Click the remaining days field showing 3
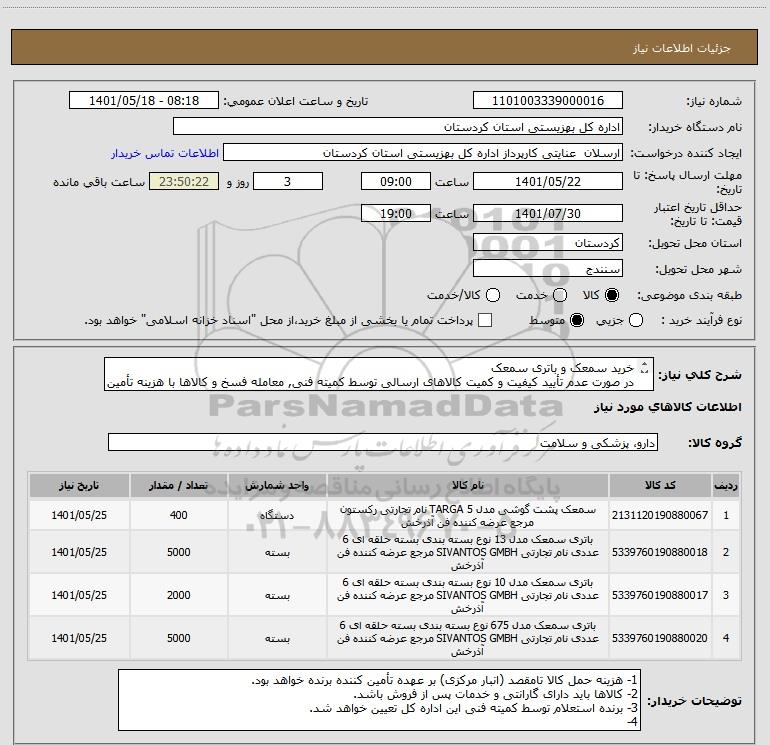Viewport: 770px width, 745px height. coord(288,181)
